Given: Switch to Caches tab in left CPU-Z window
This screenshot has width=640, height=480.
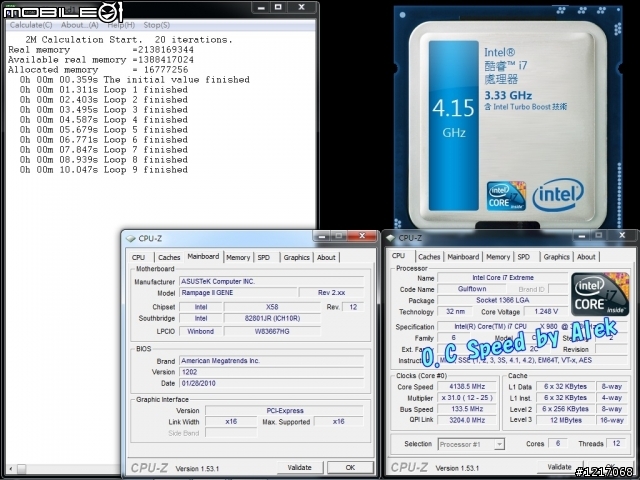Looking at the screenshot, I should (x=169, y=258).
